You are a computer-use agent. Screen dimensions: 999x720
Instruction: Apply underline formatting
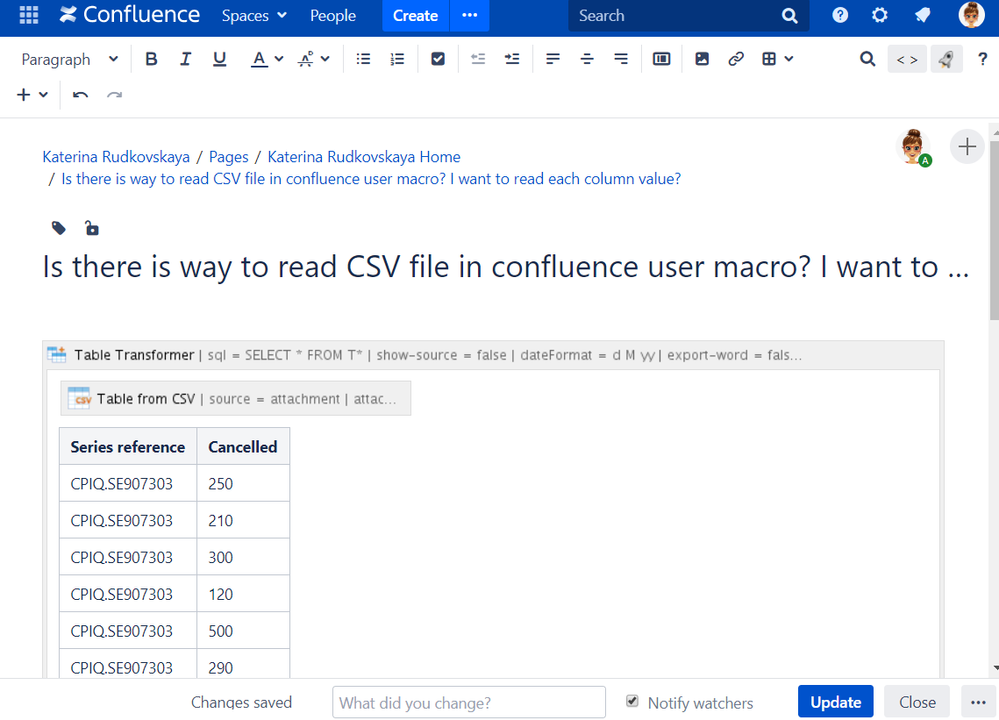pos(219,59)
